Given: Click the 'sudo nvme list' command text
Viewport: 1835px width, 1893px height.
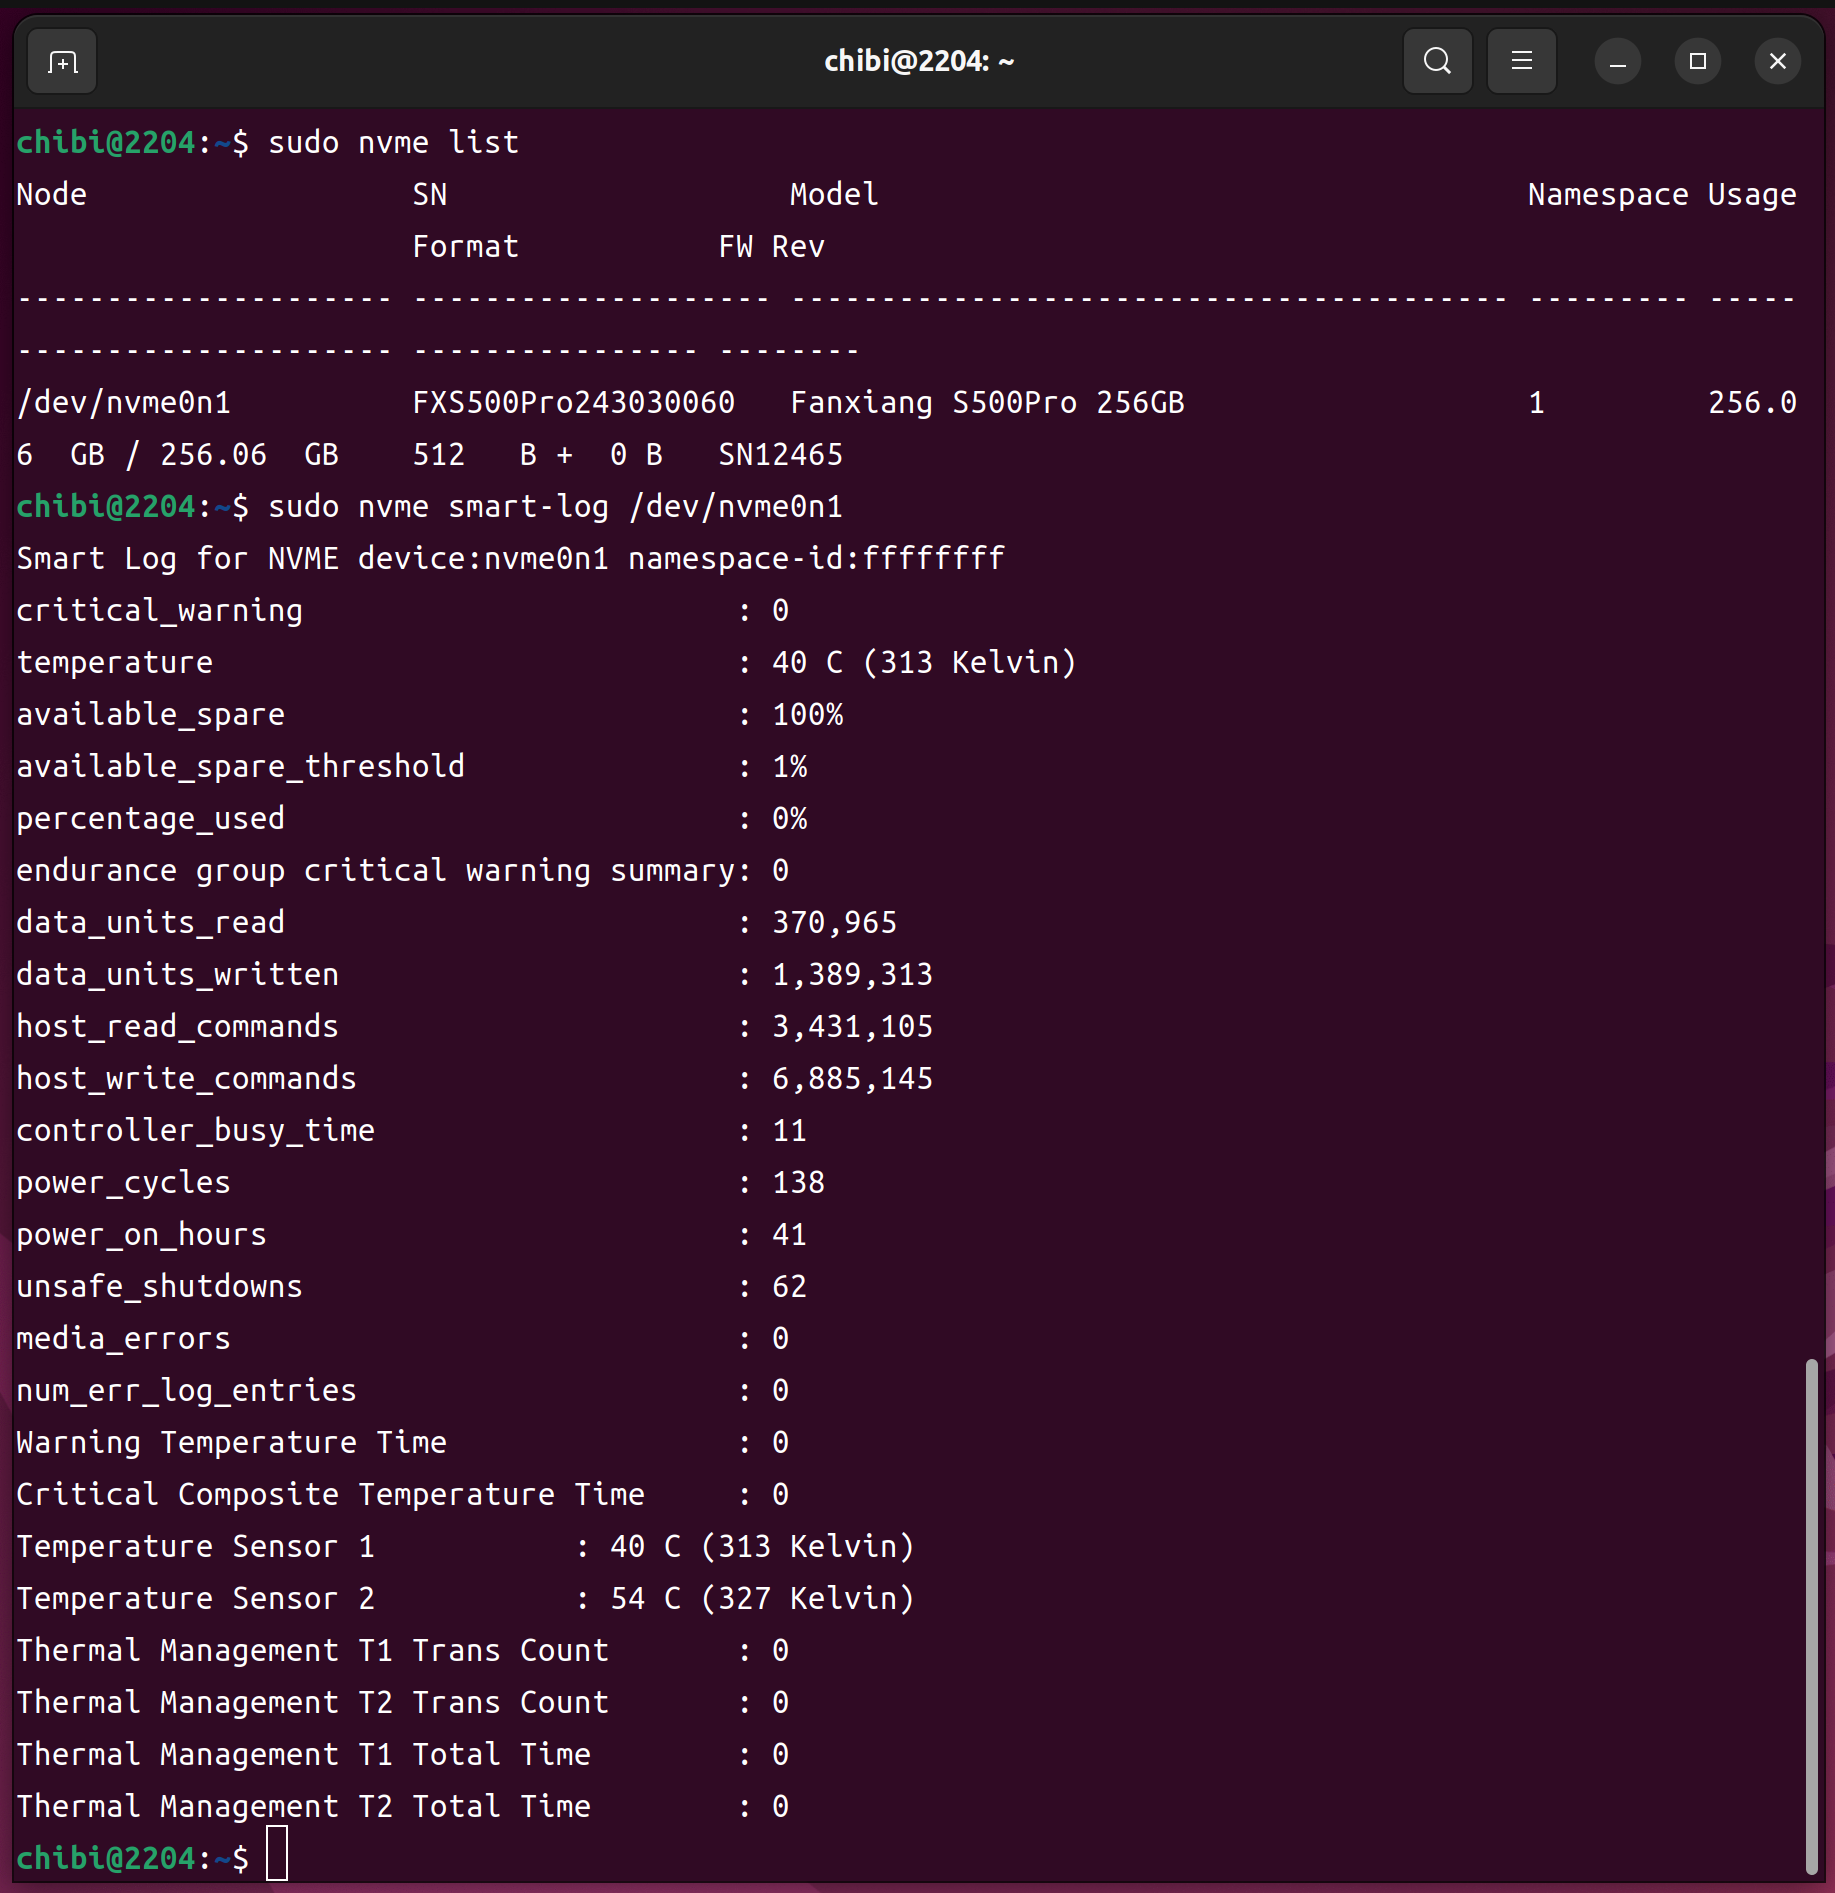Looking at the screenshot, I should (393, 143).
